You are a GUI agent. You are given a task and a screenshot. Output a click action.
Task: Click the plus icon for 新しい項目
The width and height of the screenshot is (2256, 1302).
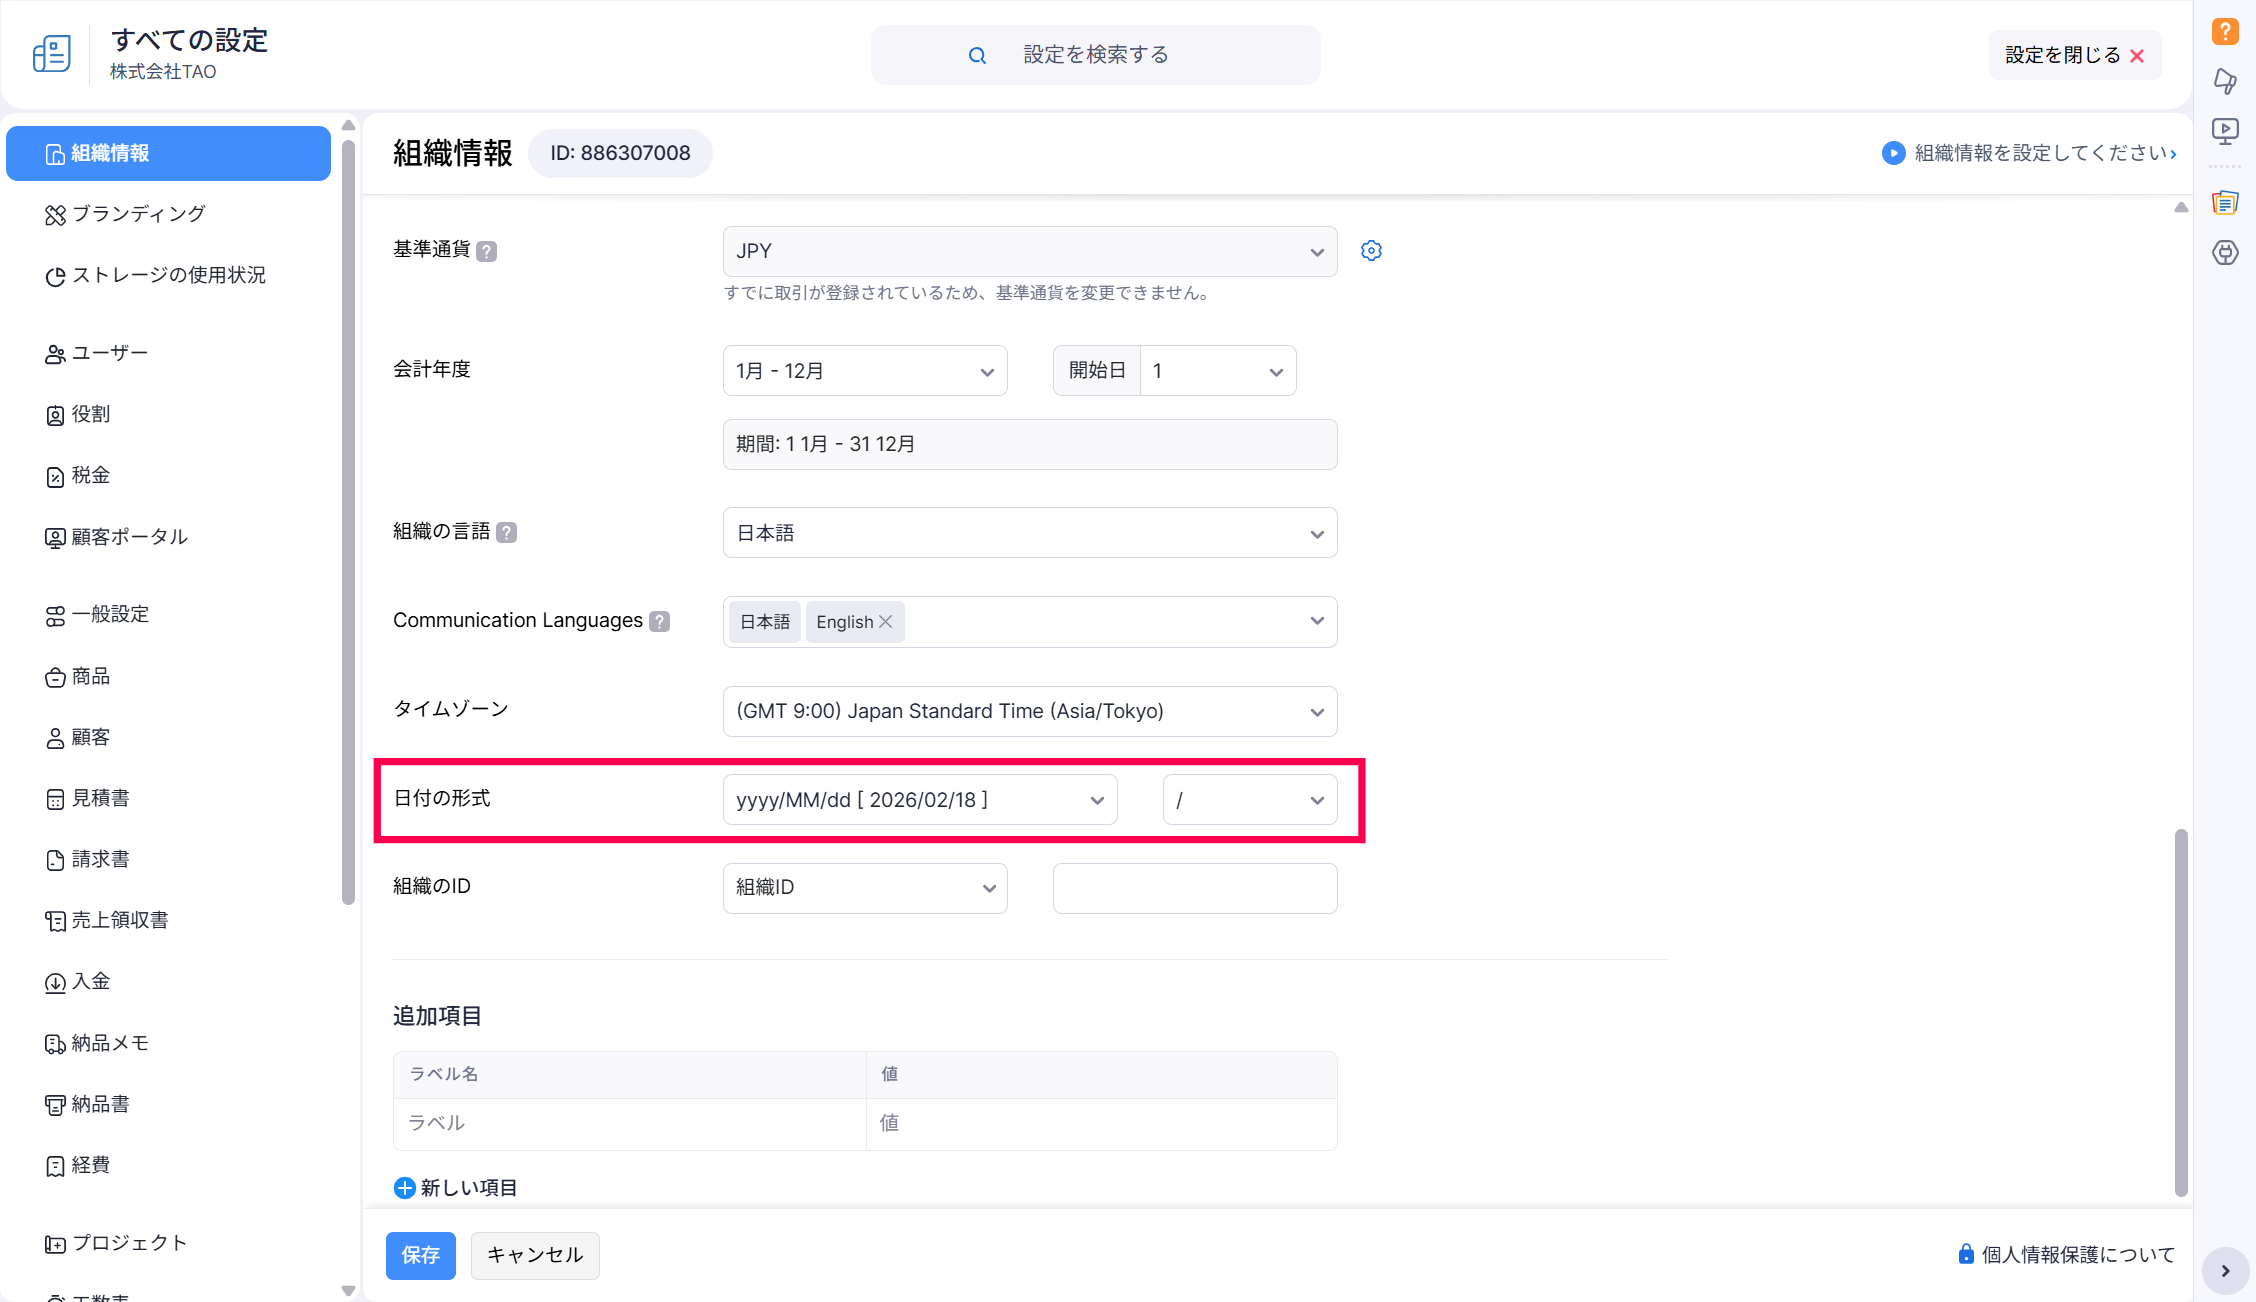[x=404, y=1188]
